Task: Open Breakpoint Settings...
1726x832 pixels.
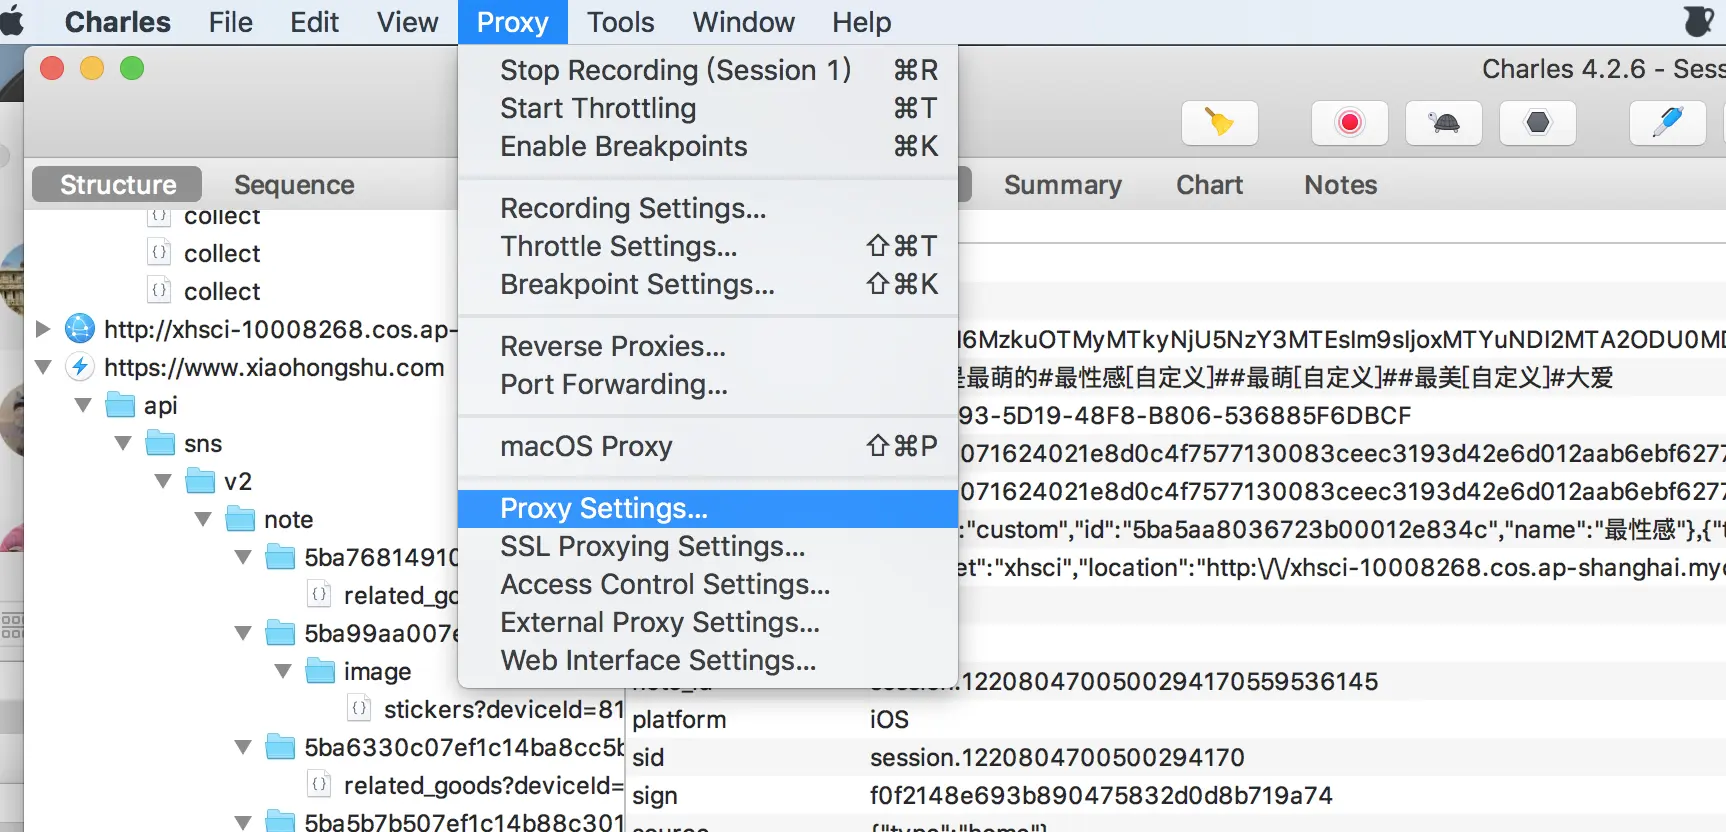Action: [x=708, y=285]
